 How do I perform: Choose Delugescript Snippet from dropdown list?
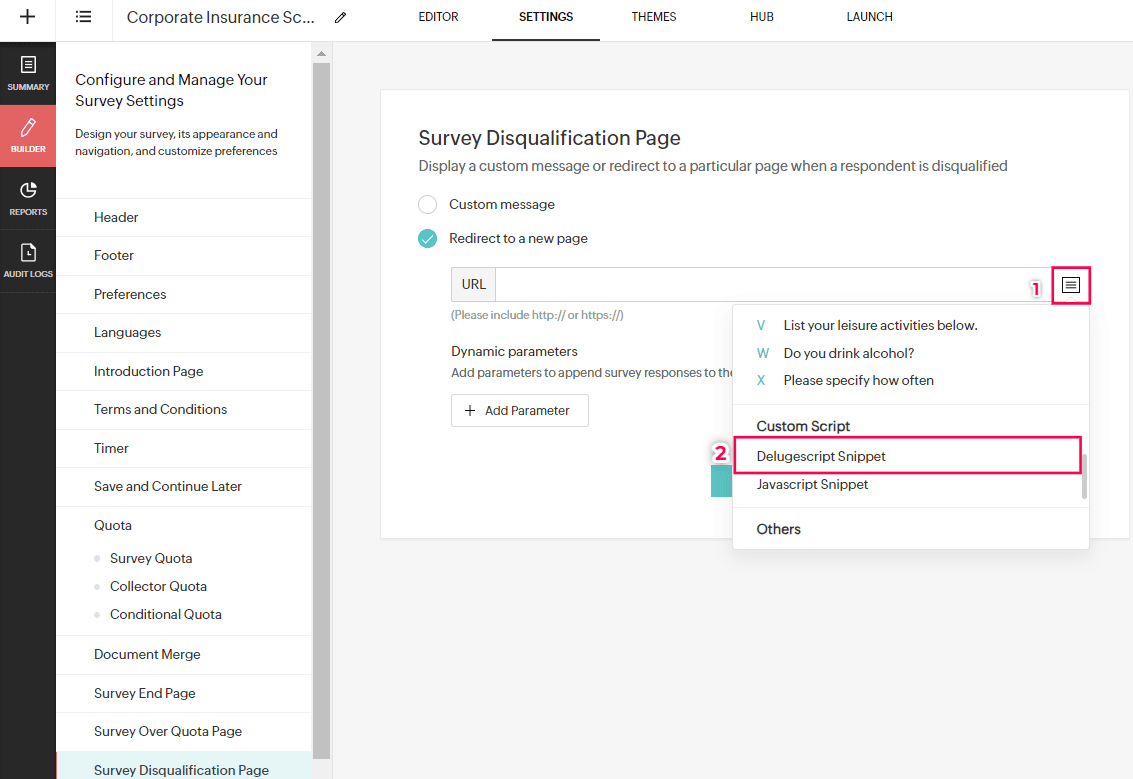[x=821, y=456]
